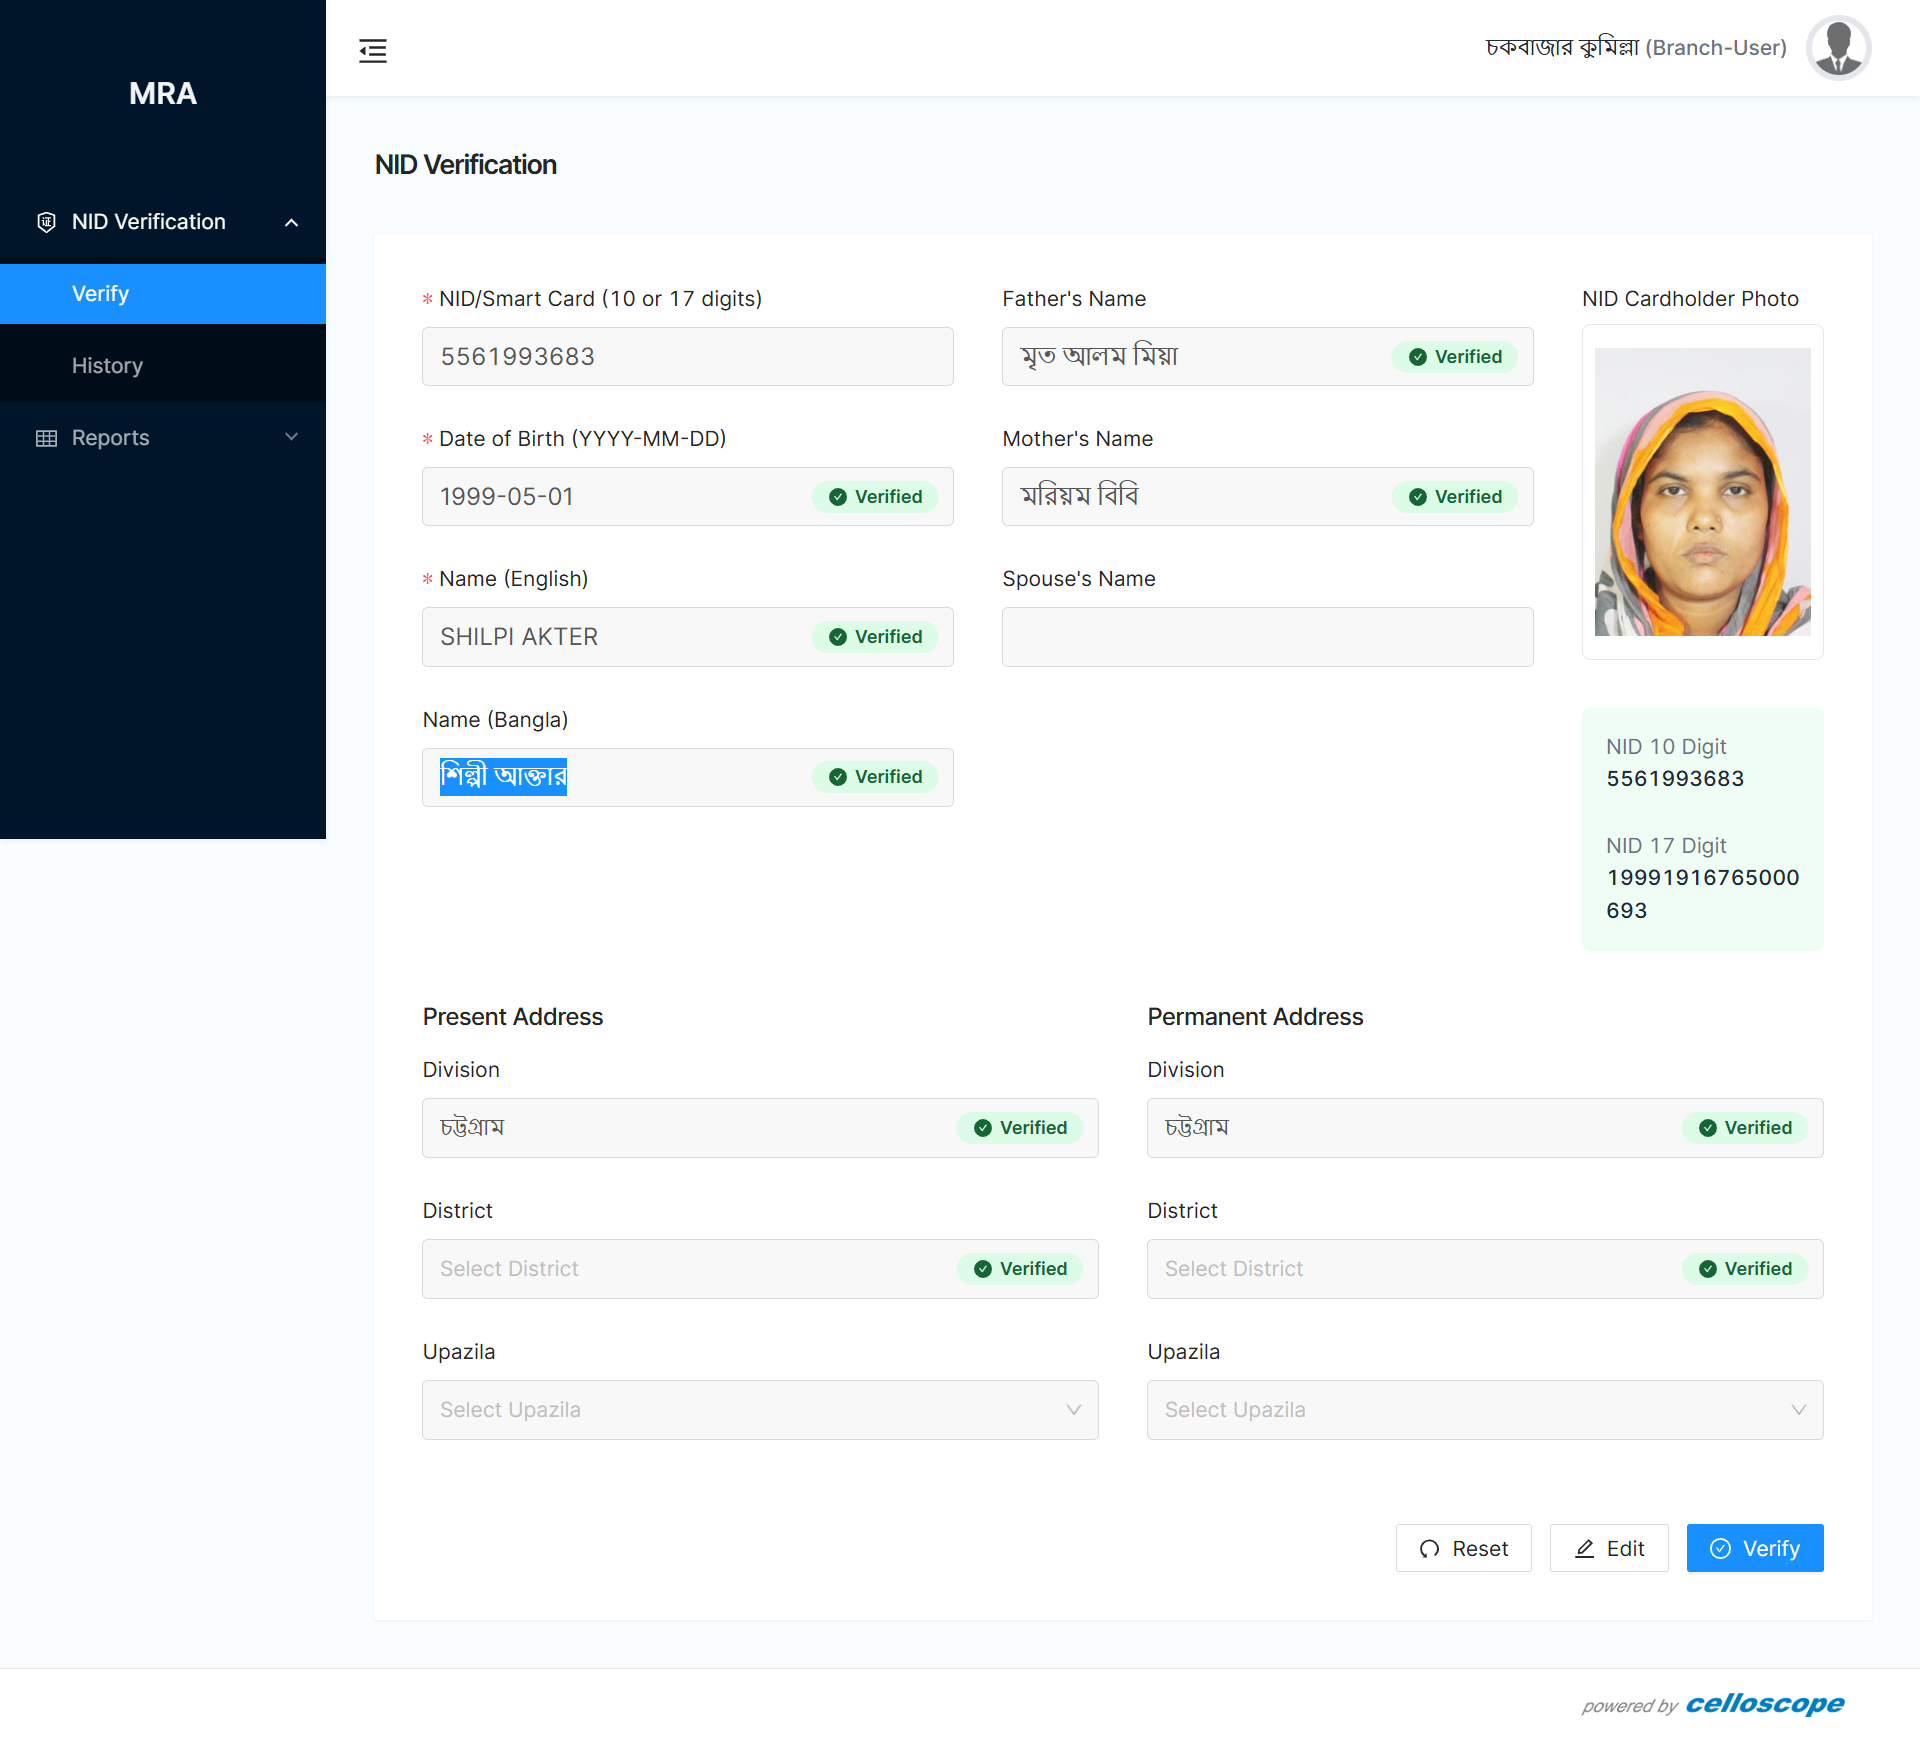Click the pencil icon on Edit button
1920x1741 pixels.
1584,1549
